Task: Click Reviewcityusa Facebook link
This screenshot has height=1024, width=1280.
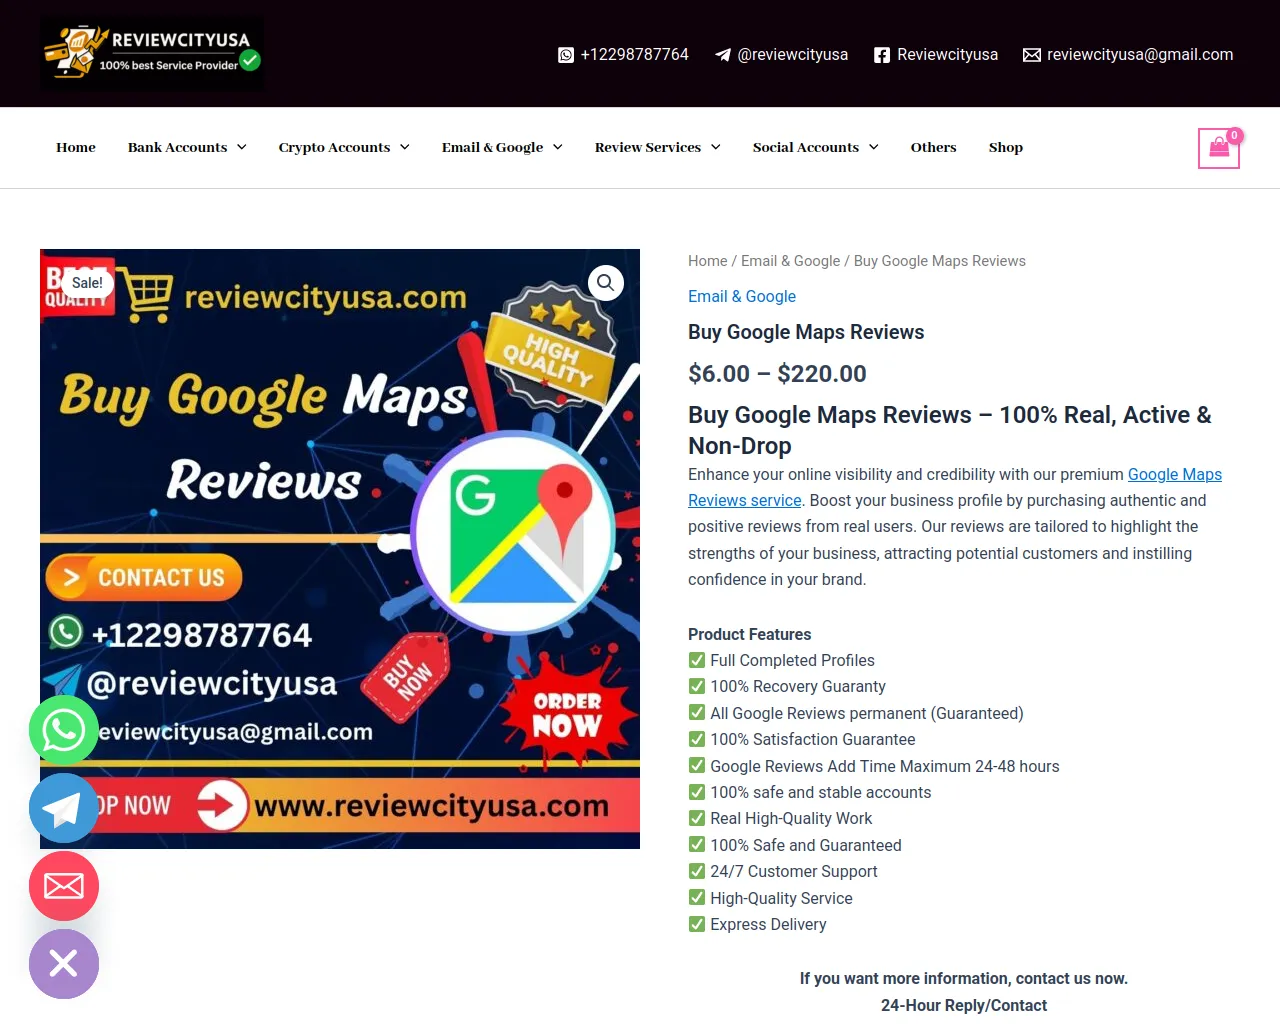Action: tap(948, 55)
